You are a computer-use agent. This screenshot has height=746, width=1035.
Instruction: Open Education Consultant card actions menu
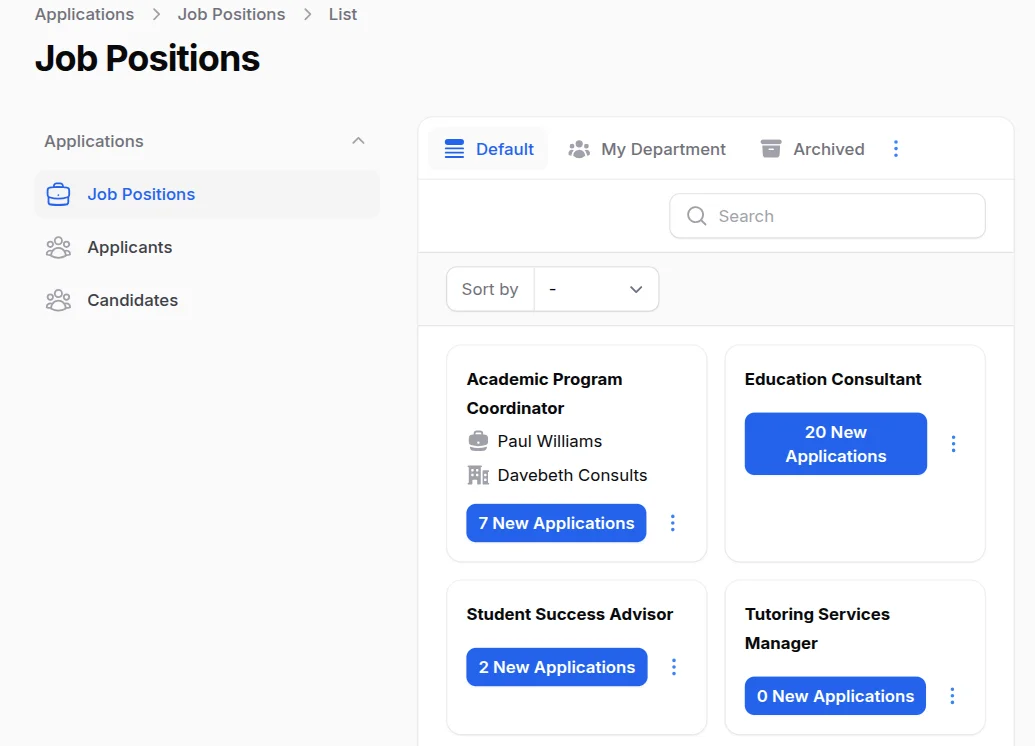[953, 444]
